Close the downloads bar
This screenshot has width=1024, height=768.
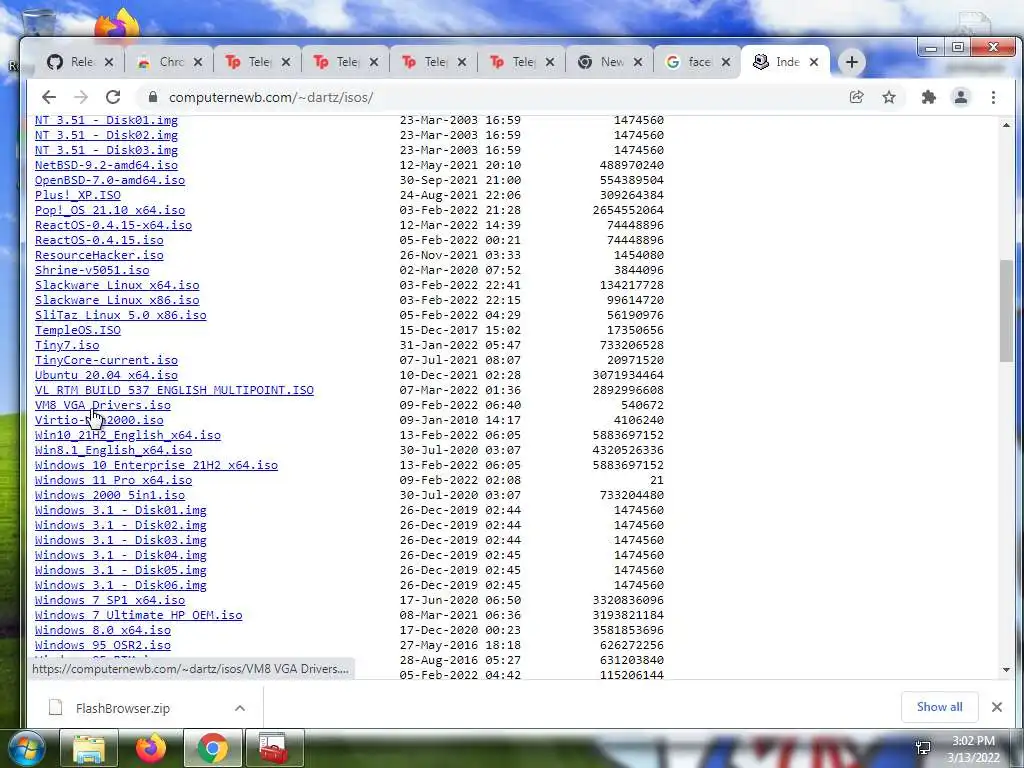pyautogui.click(x=997, y=707)
